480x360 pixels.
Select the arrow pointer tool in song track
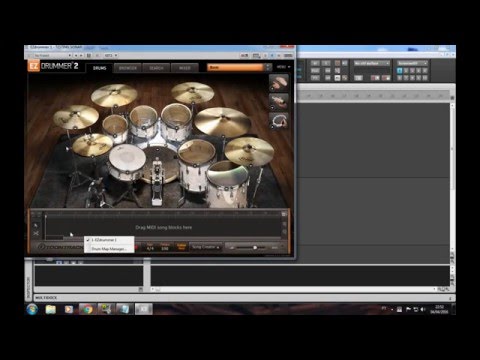click(36, 225)
